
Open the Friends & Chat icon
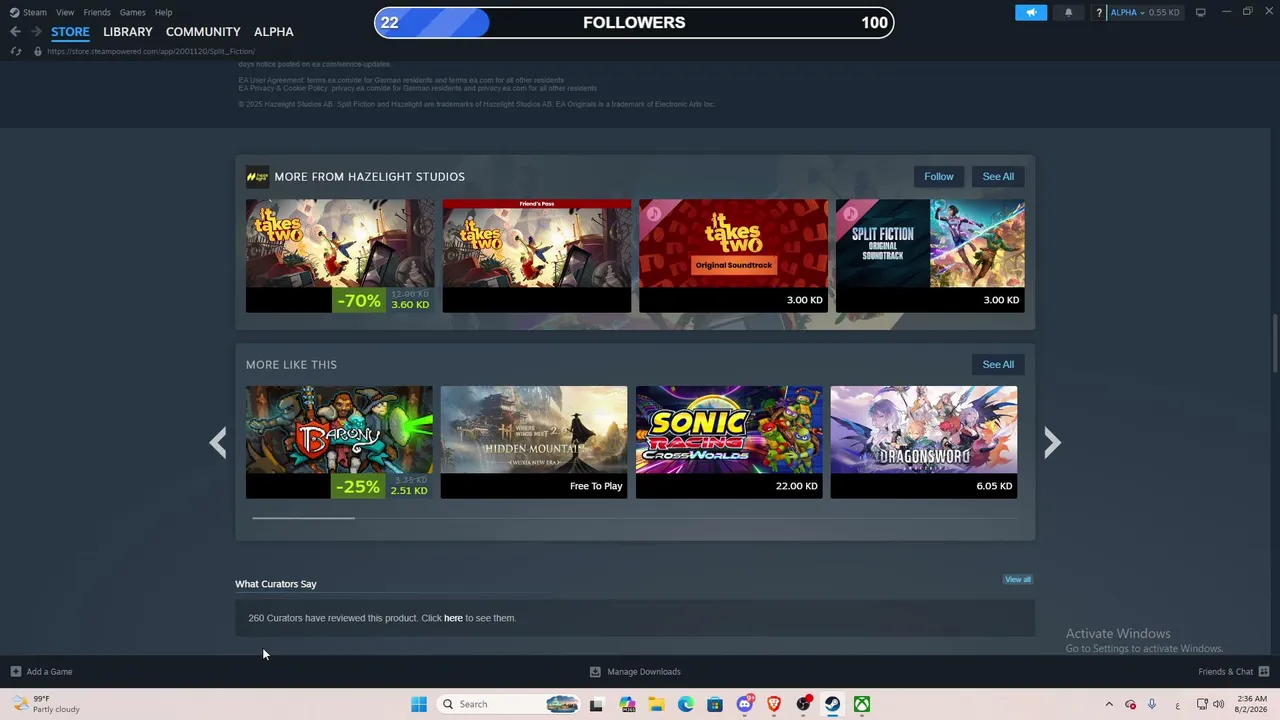point(1263,672)
